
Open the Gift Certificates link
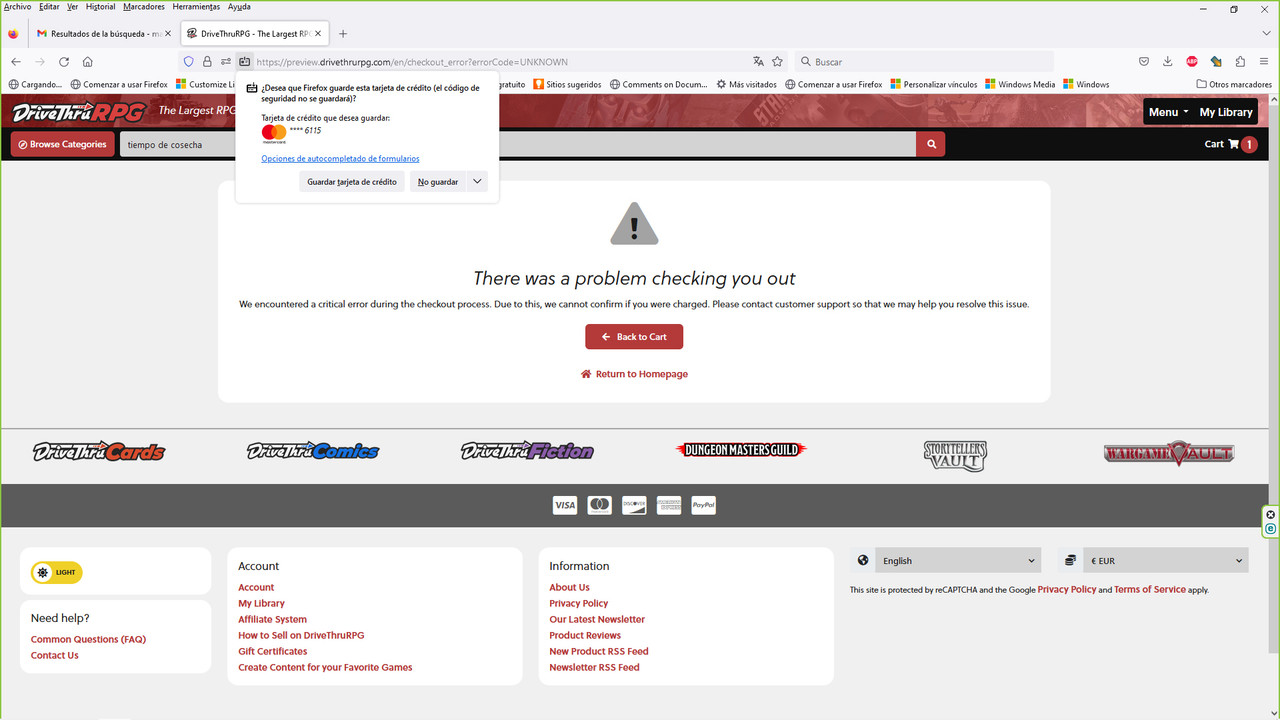[274, 651]
